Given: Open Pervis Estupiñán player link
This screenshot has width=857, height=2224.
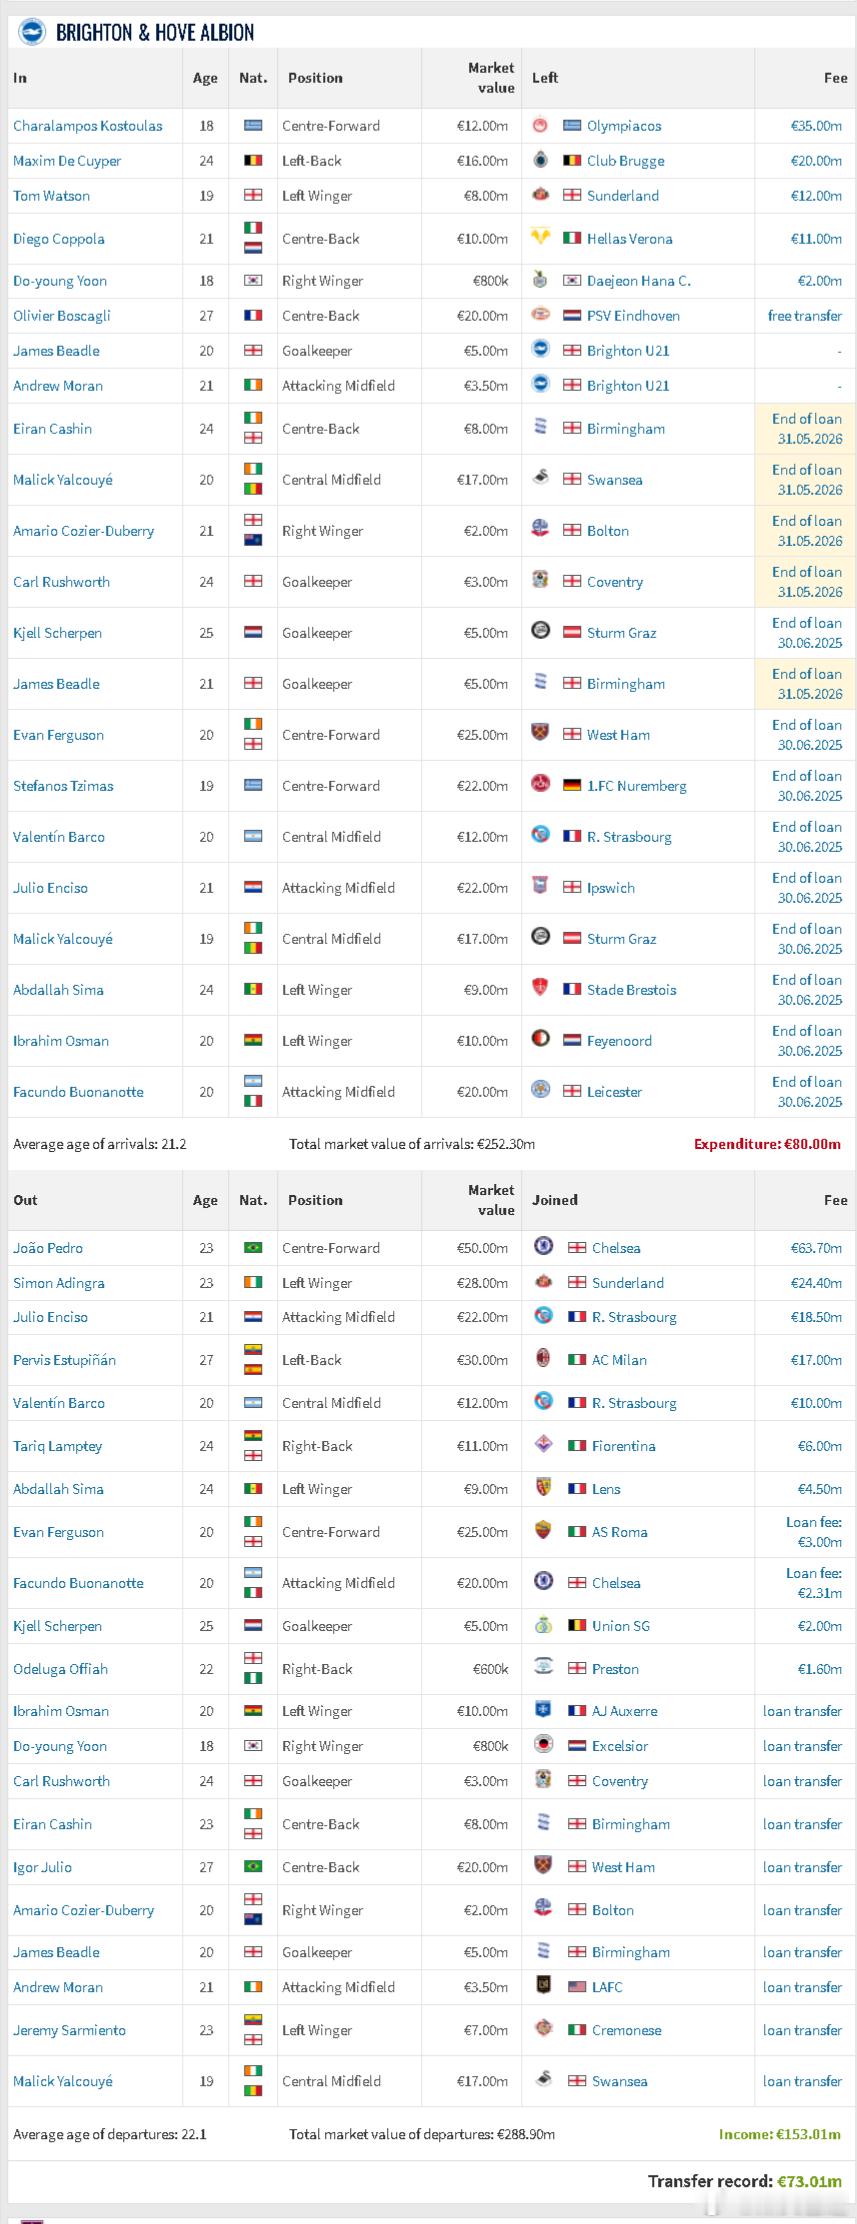Looking at the screenshot, I should tap(64, 1360).
